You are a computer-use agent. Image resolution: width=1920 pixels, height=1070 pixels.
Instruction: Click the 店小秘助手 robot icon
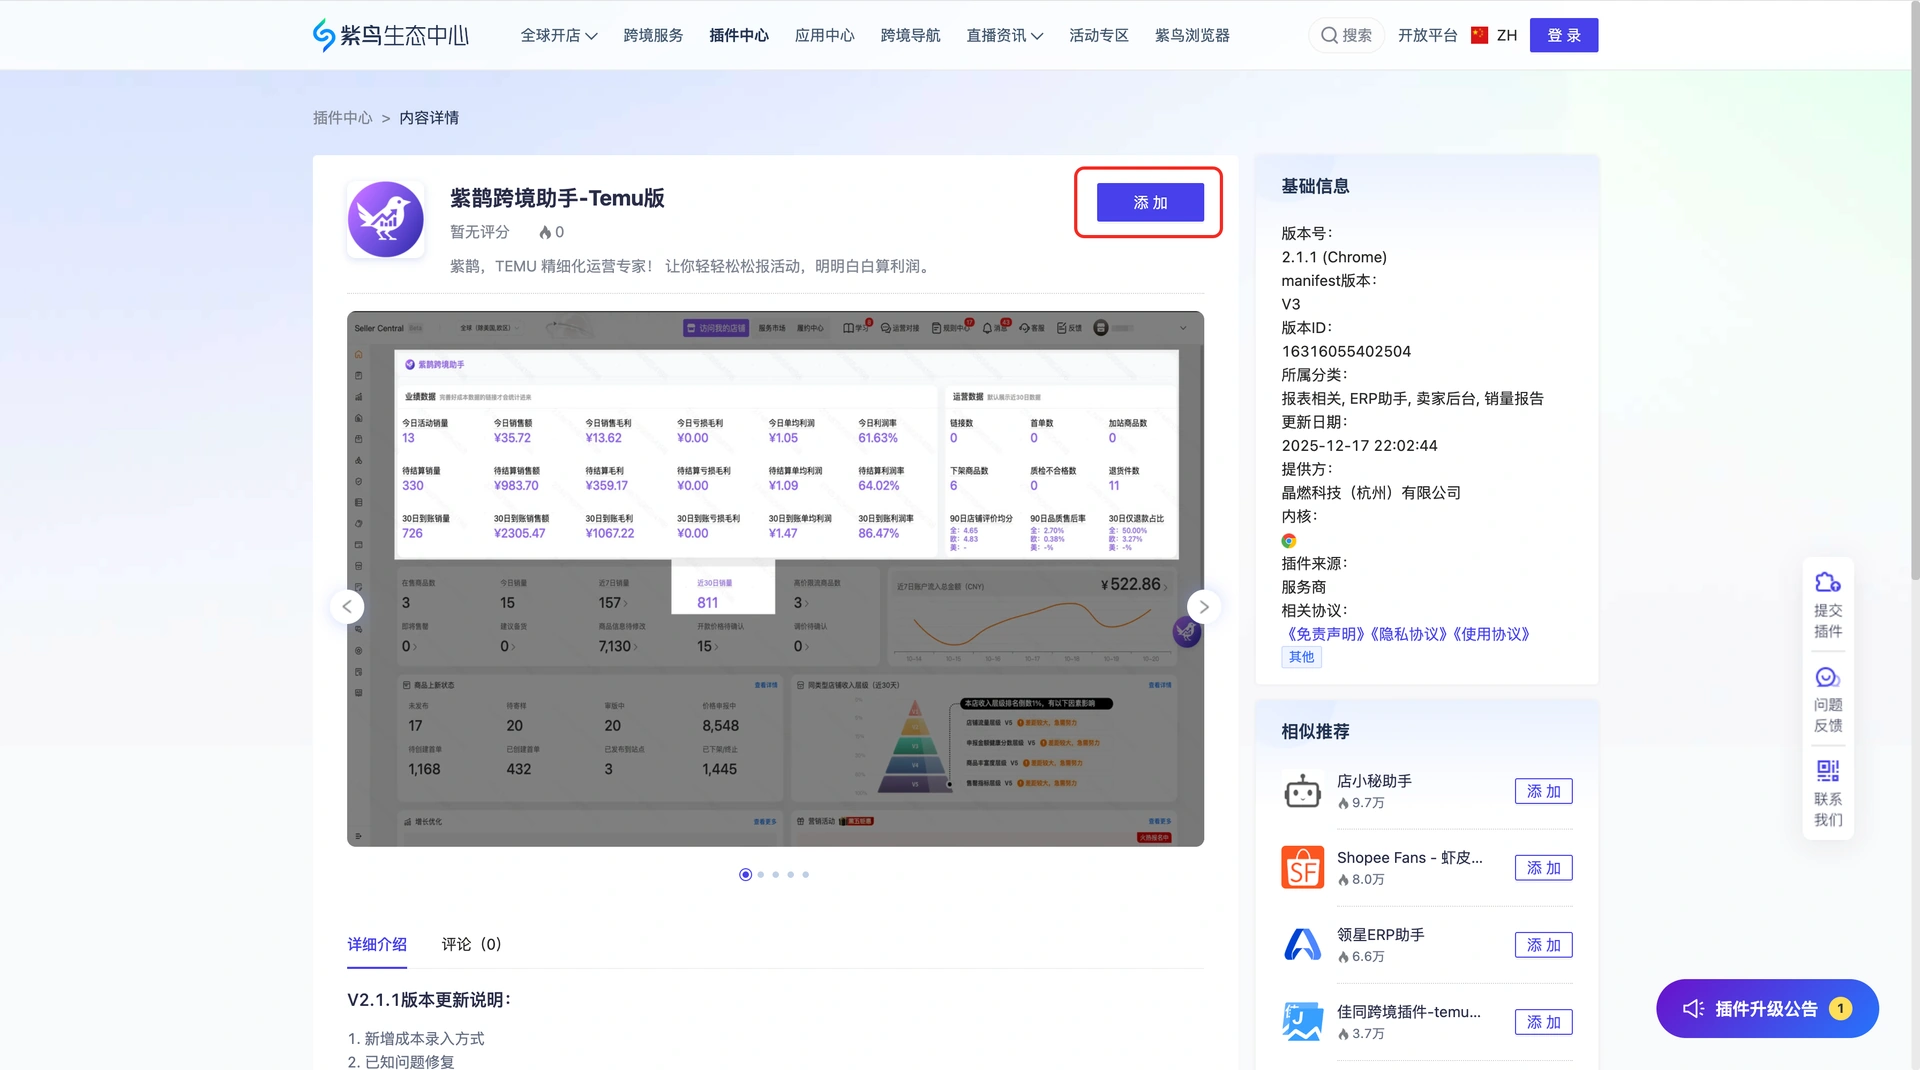pyautogui.click(x=1302, y=791)
